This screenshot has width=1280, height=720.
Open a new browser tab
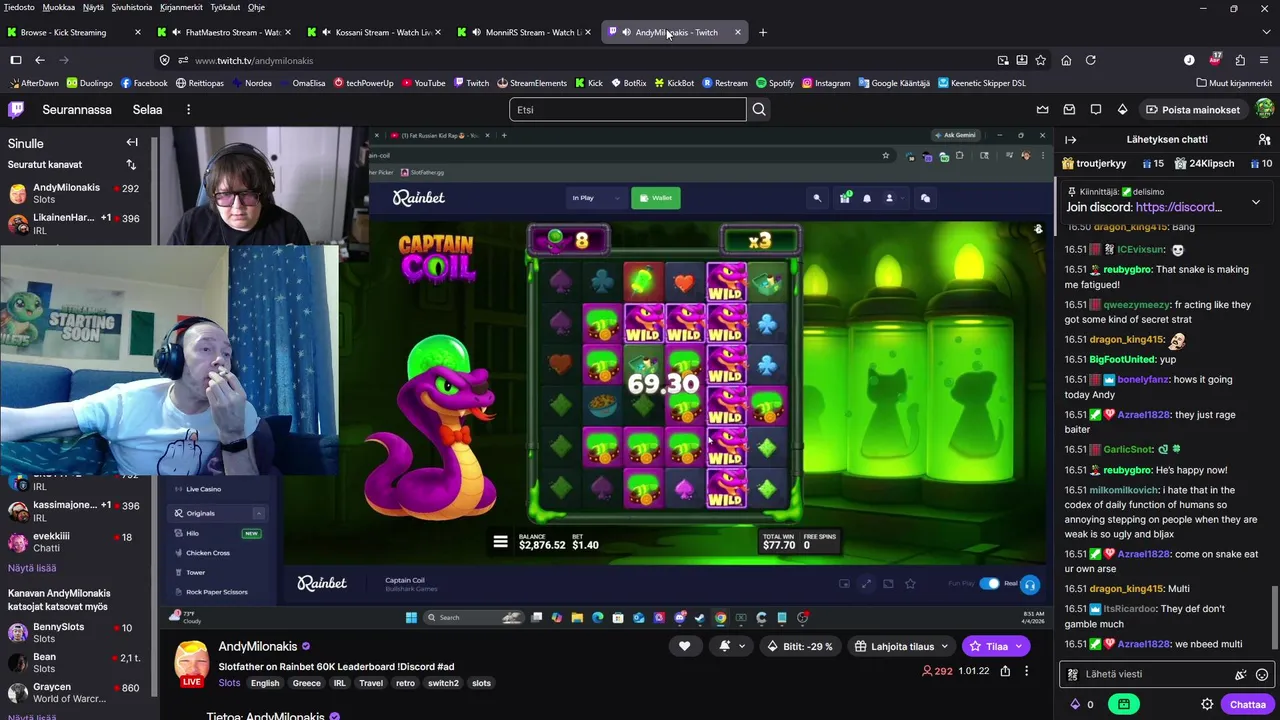point(762,32)
